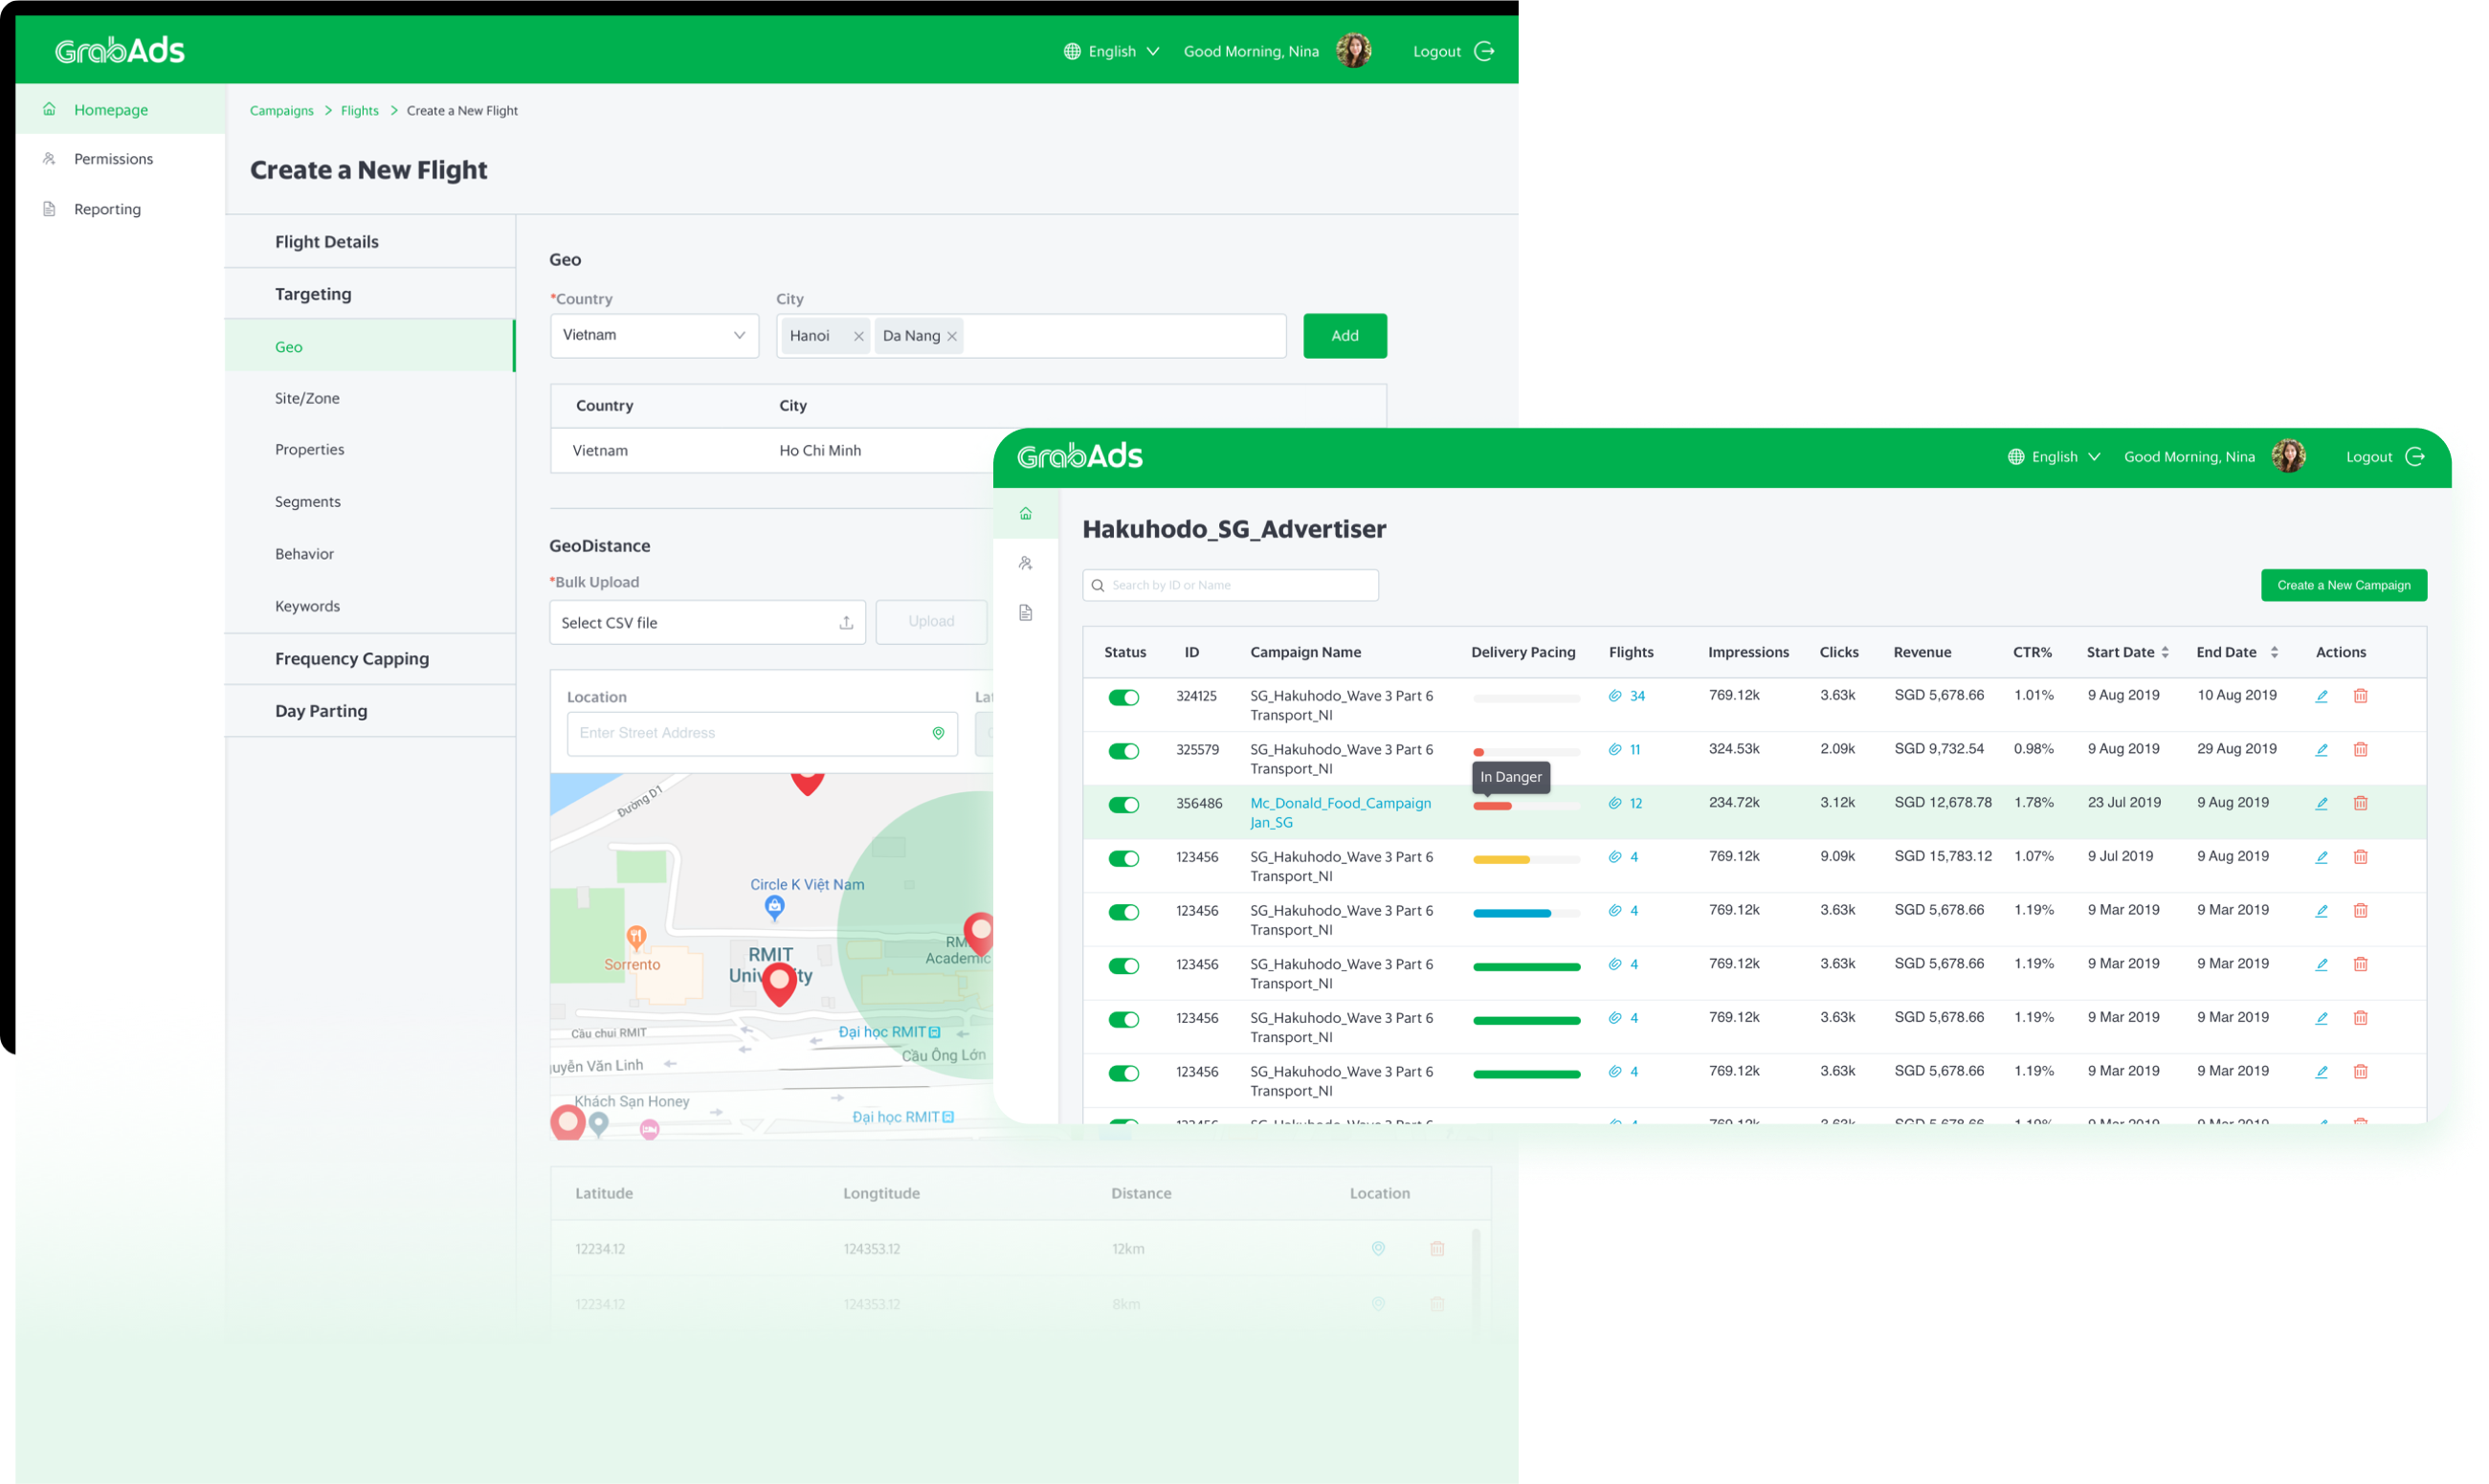Toggle the status switch for campaign 324125

[1124, 696]
